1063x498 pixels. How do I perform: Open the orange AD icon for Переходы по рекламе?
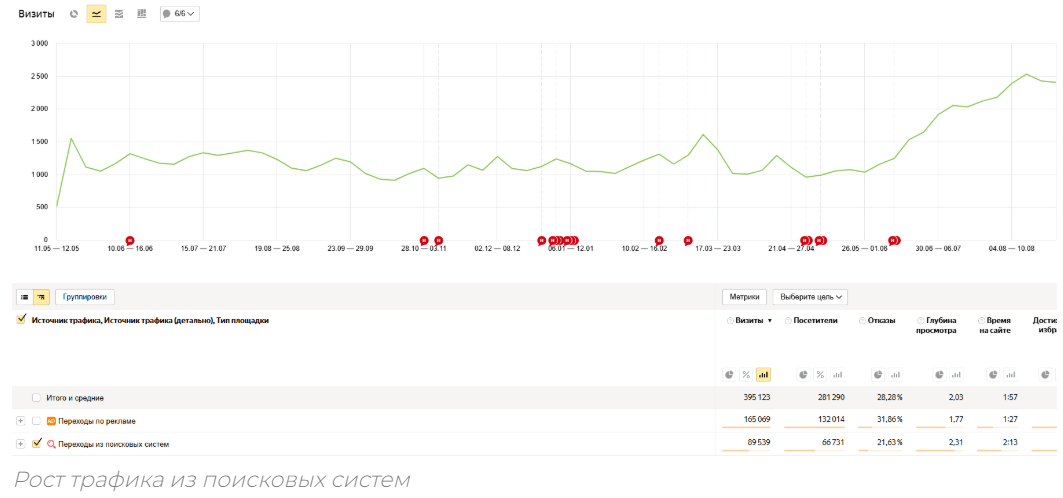pos(51,421)
